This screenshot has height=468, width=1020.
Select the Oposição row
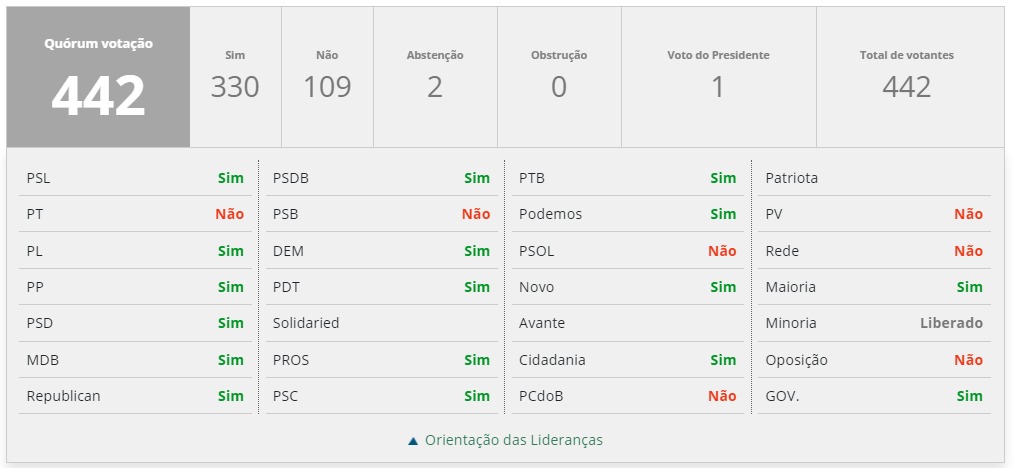[873, 360]
